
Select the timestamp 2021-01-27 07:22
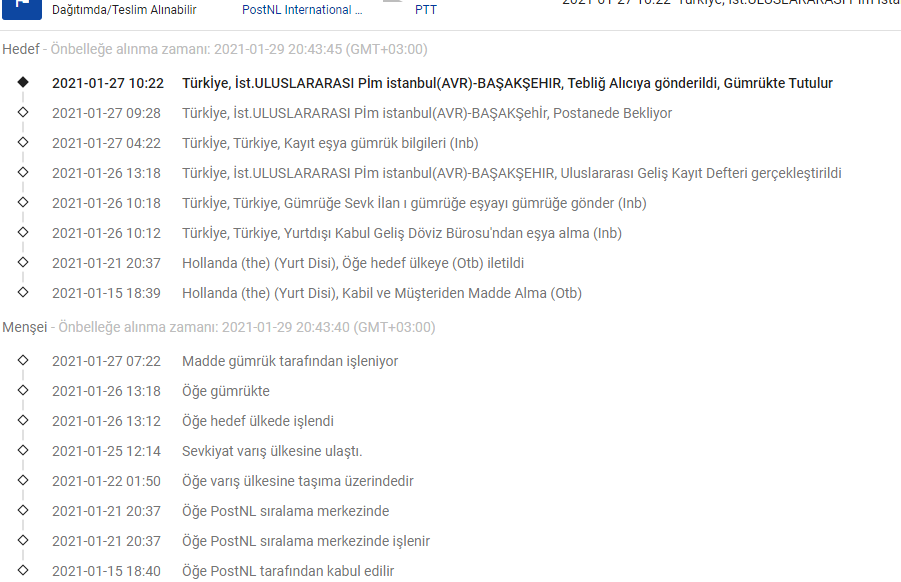[106, 361]
